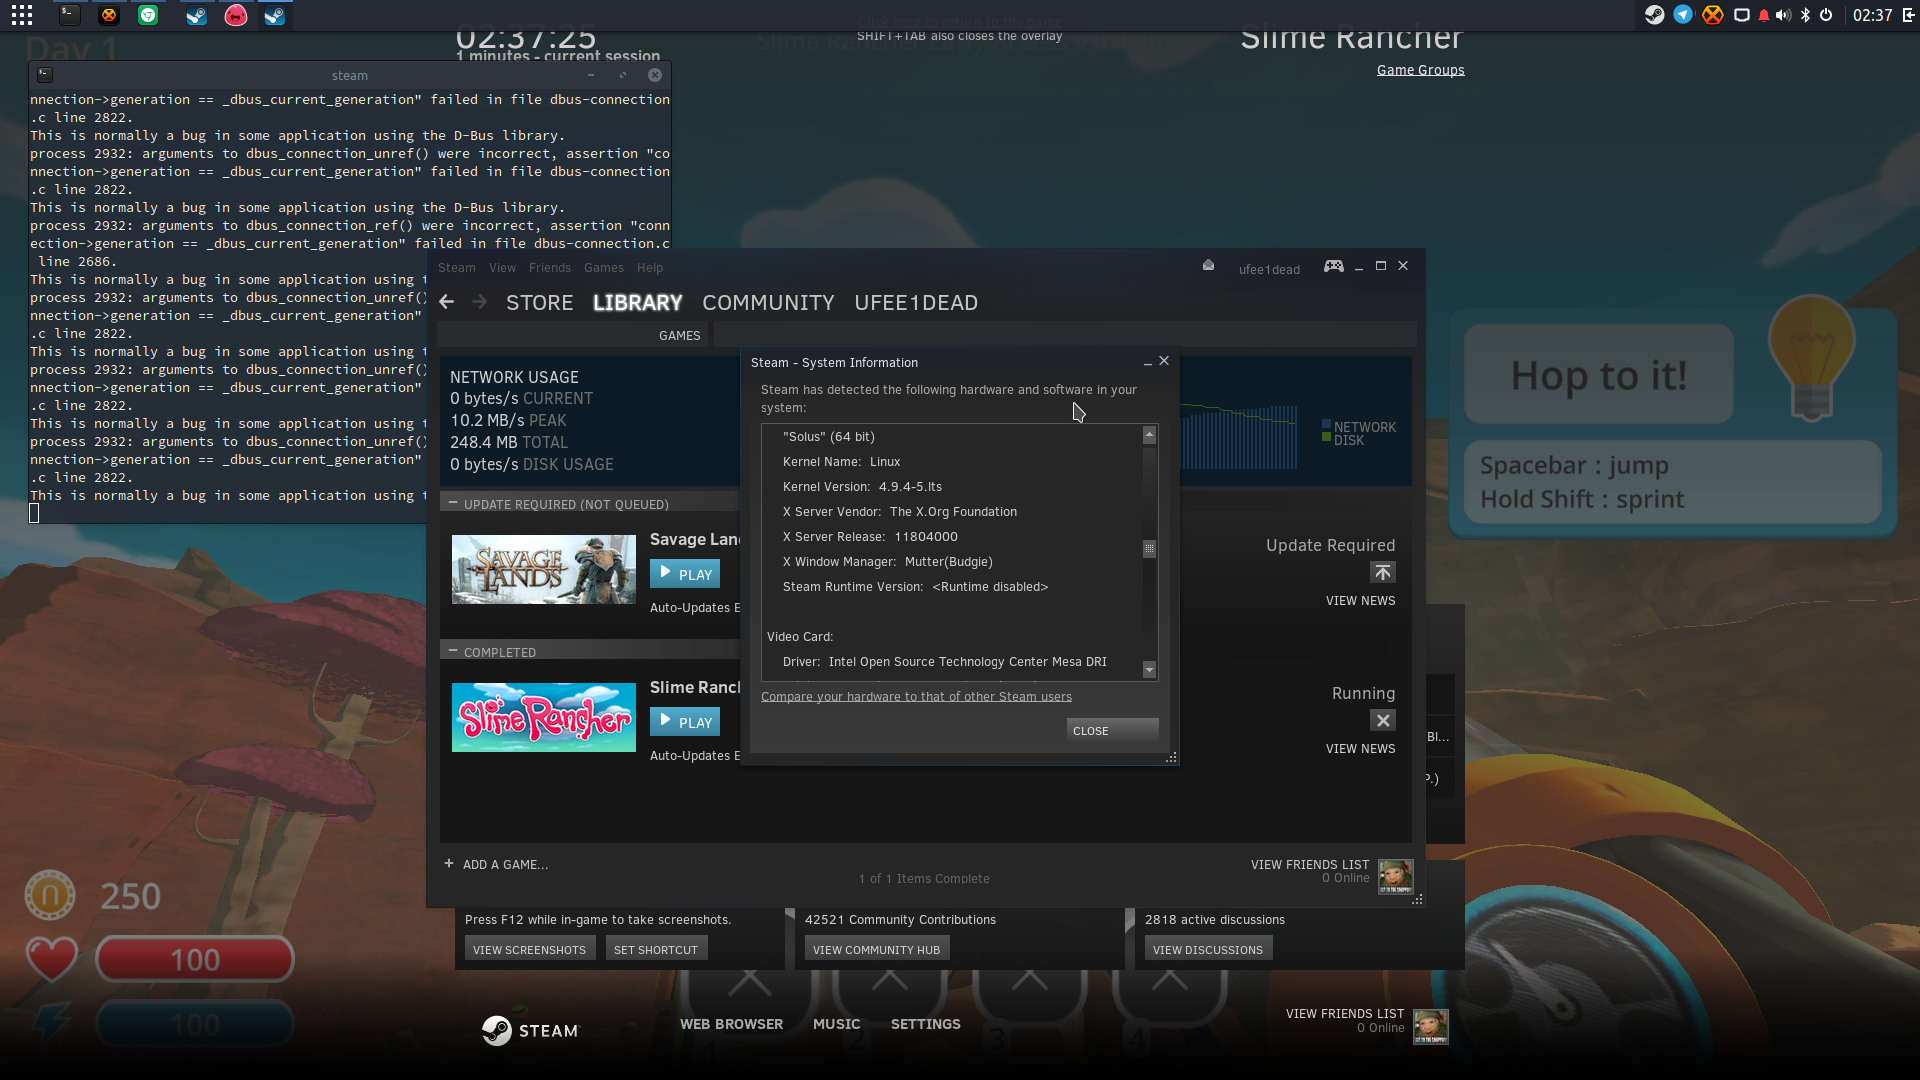Go back with the Steam navigation arrow
Image resolution: width=1920 pixels, height=1080 pixels.
click(x=447, y=302)
